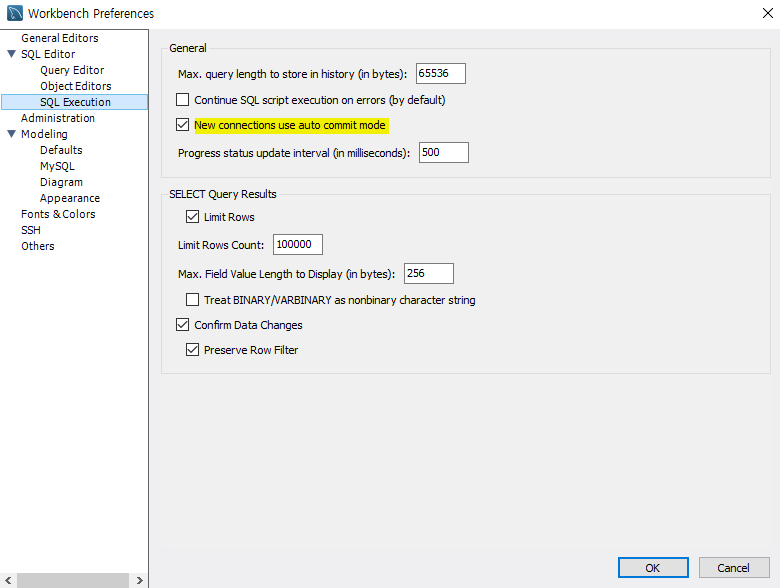Click the sidebar horizontal scrollbar thumb
This screenshot has height=588, width=780.
[x=73, y=580]
